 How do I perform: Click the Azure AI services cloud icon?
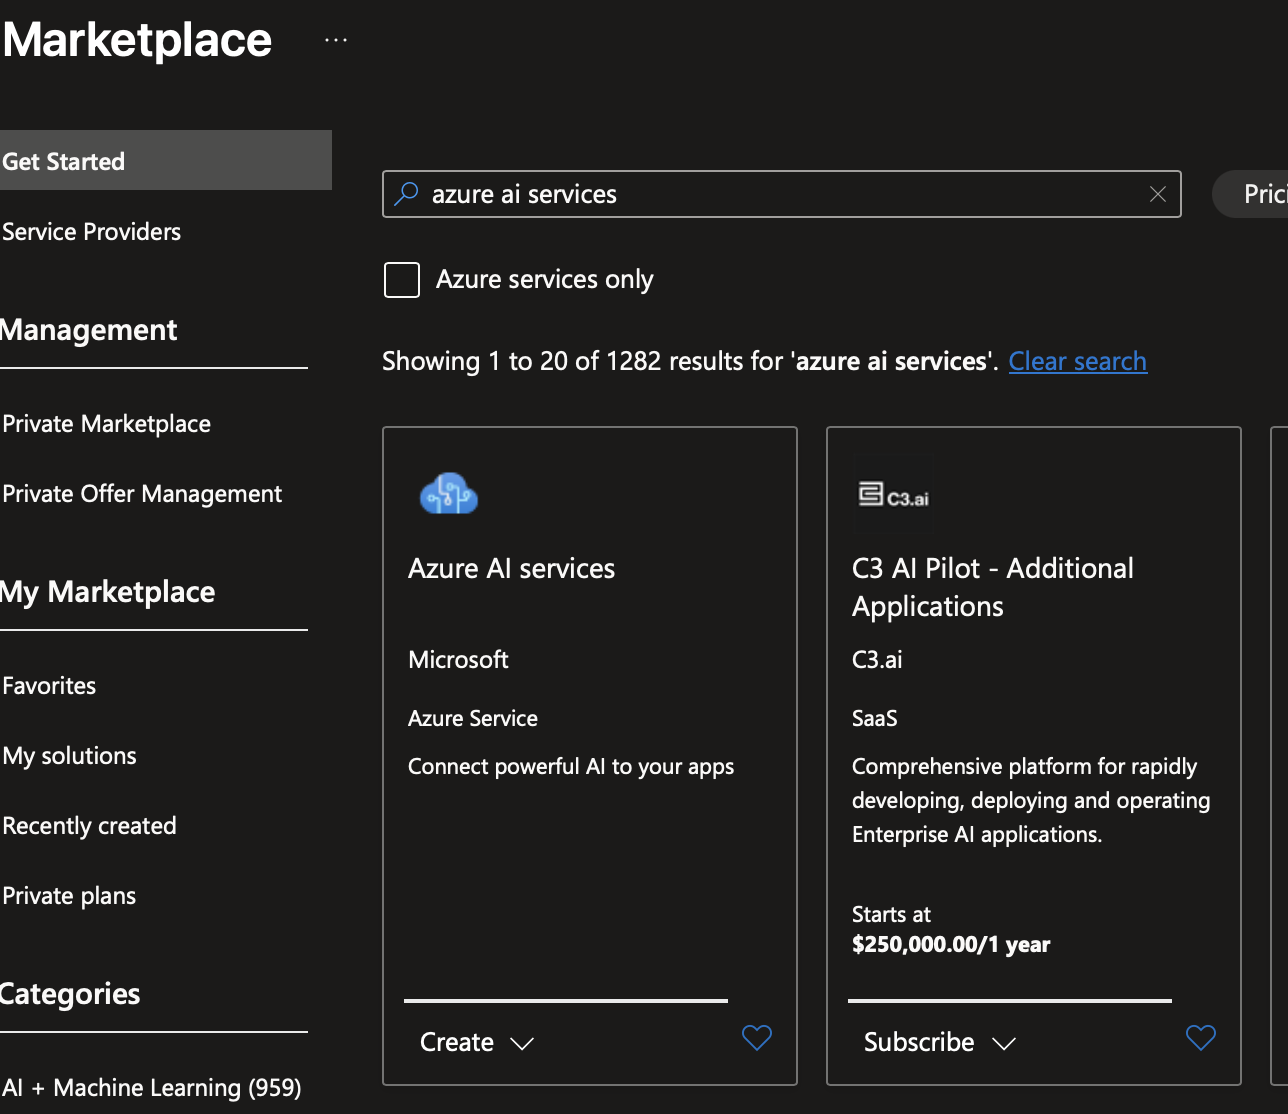449,493
